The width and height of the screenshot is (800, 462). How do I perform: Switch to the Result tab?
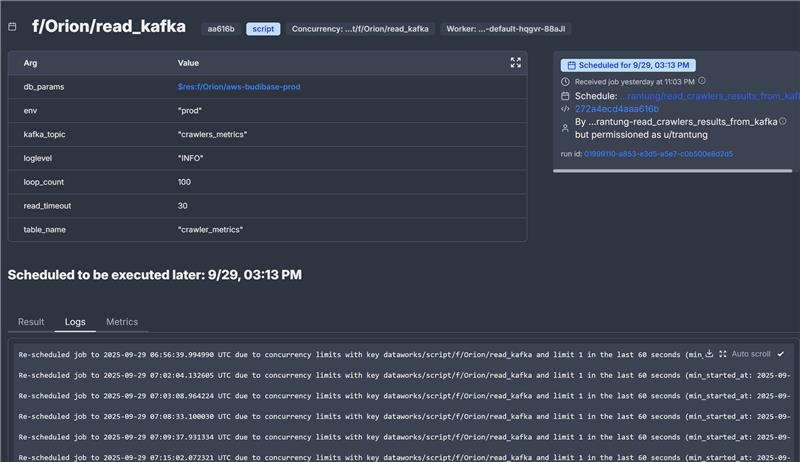point(31,322)
